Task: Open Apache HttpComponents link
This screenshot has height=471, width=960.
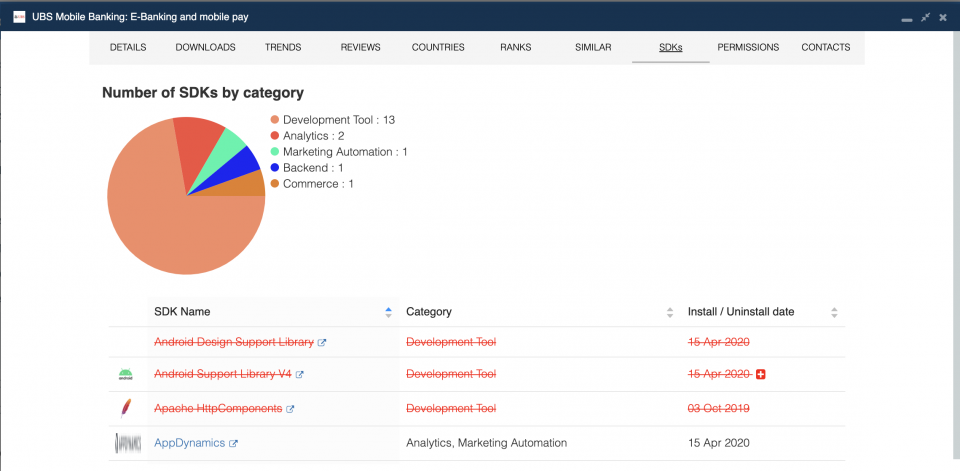Action: point(218,409)
